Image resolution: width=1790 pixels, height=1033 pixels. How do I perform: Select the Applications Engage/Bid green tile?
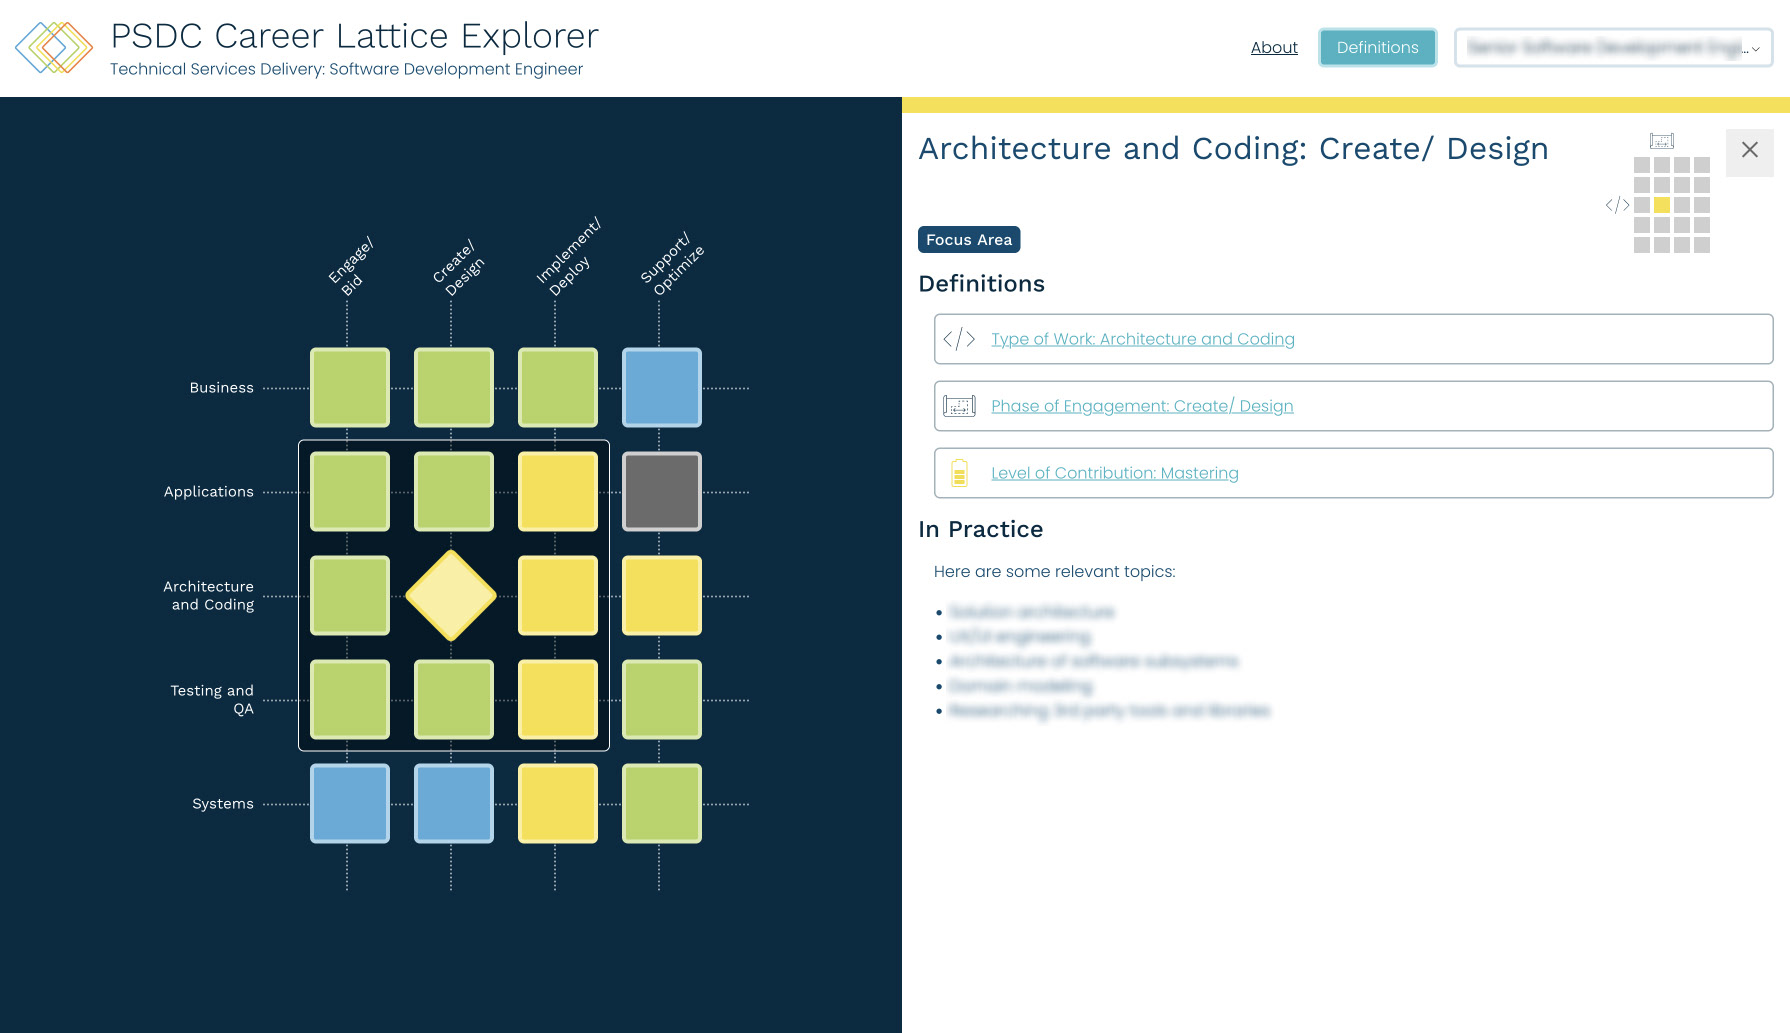click(350, 492)
